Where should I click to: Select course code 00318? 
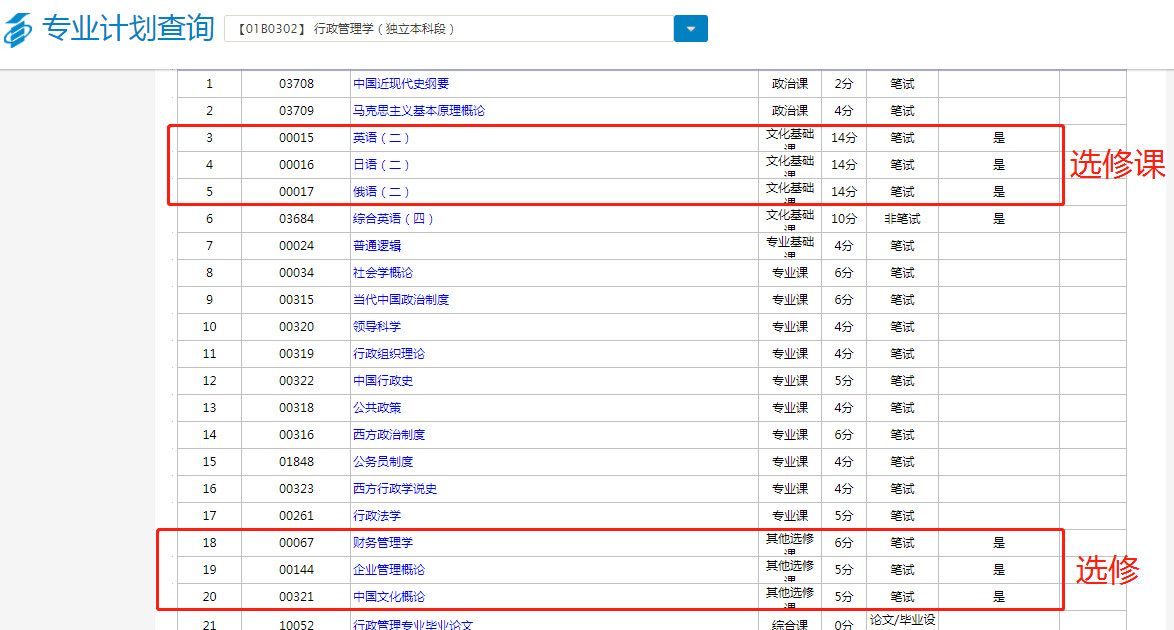296,408
